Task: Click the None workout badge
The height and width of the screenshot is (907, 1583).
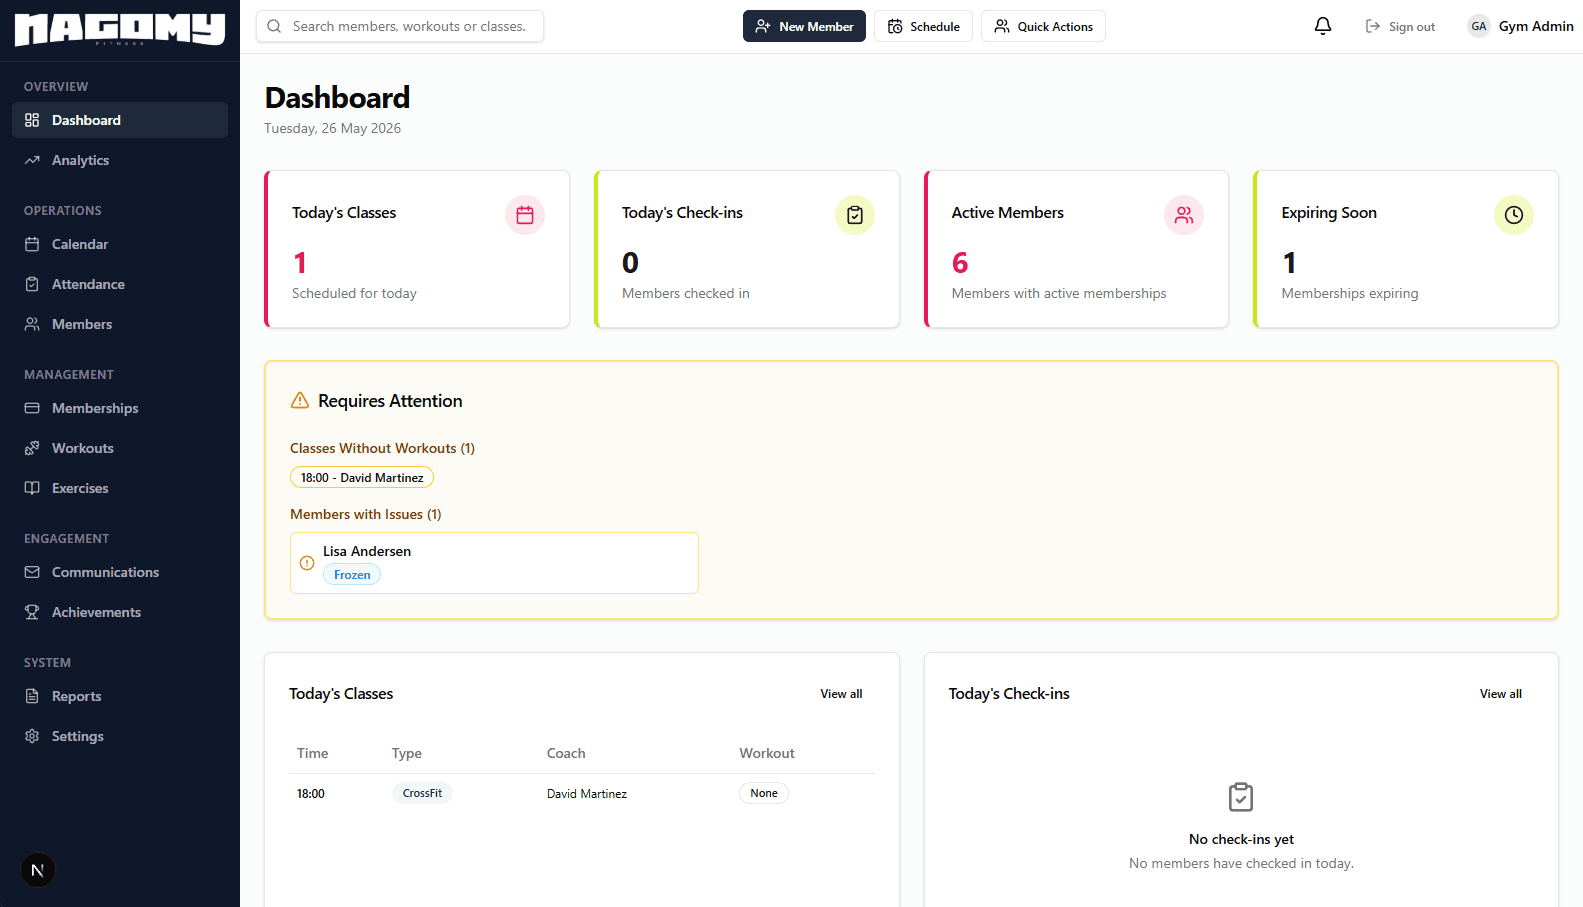Action: [x=764, y=793]
